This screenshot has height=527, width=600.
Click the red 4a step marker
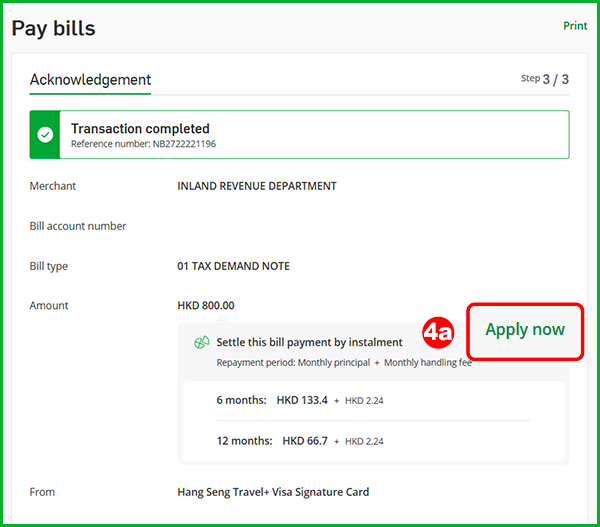pyautogui.click(x=437, y=331)
